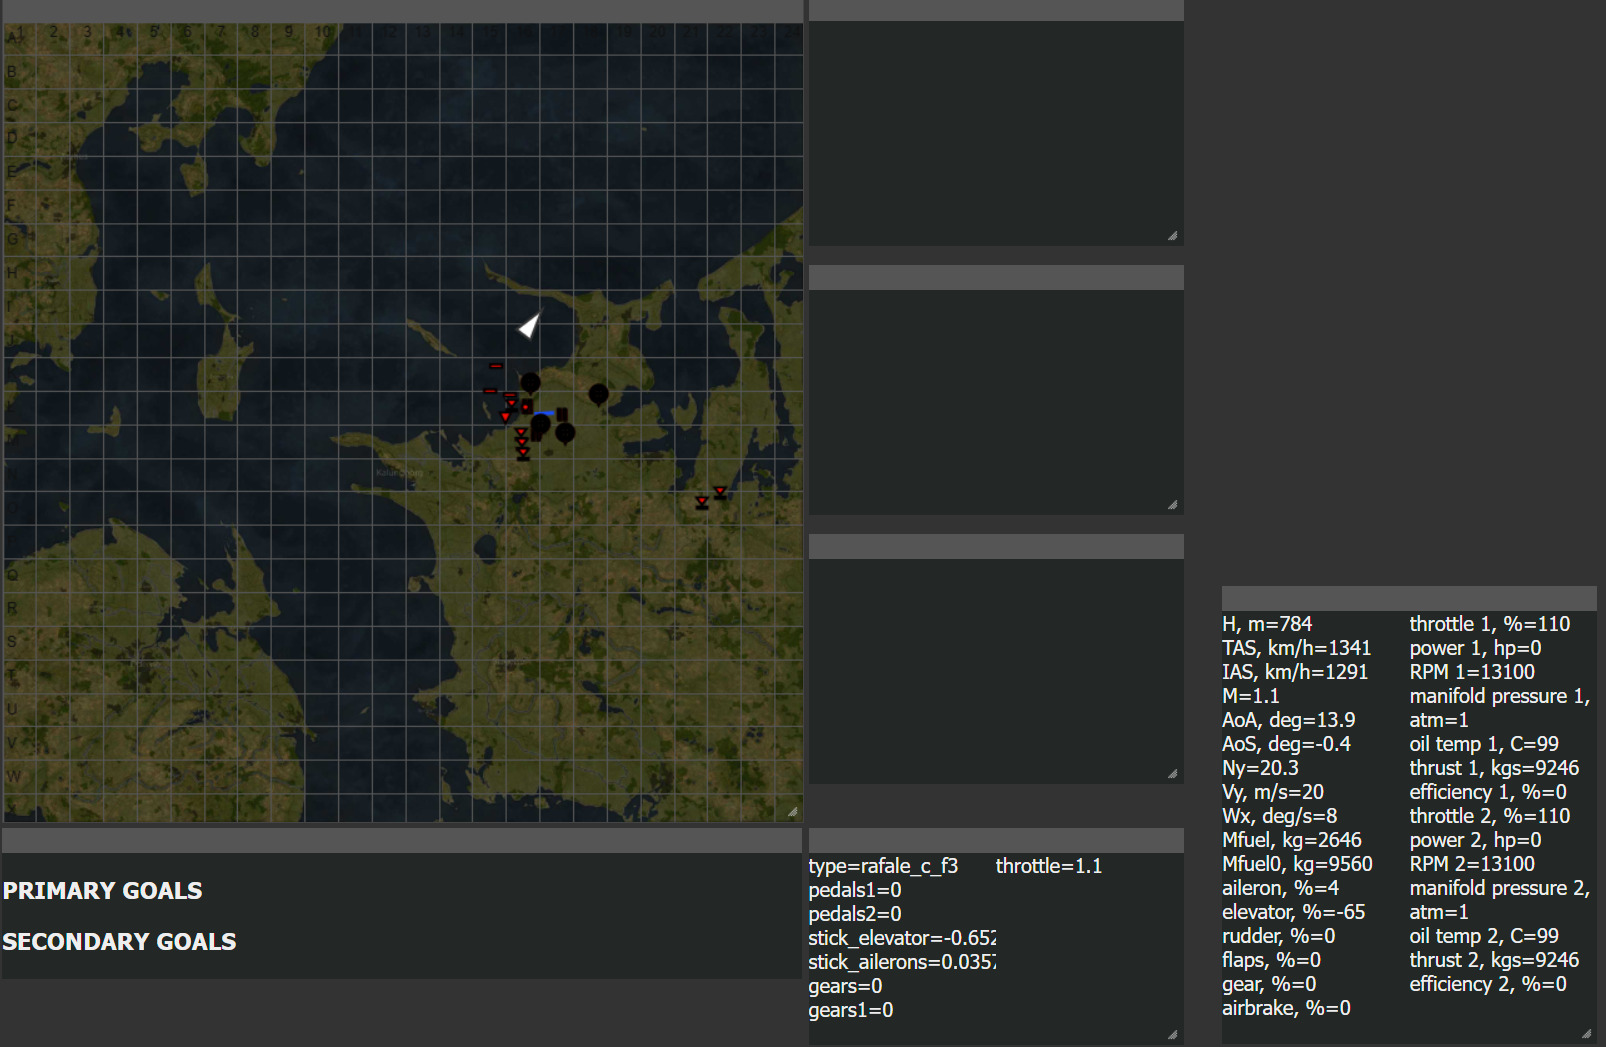
Task: Click the SECONDARY GOALS heading
Action: click(x=119, y=942)
